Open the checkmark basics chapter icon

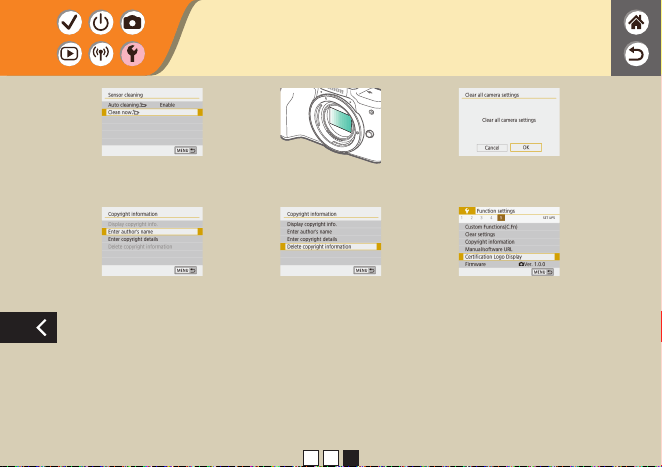coord(70,22)
